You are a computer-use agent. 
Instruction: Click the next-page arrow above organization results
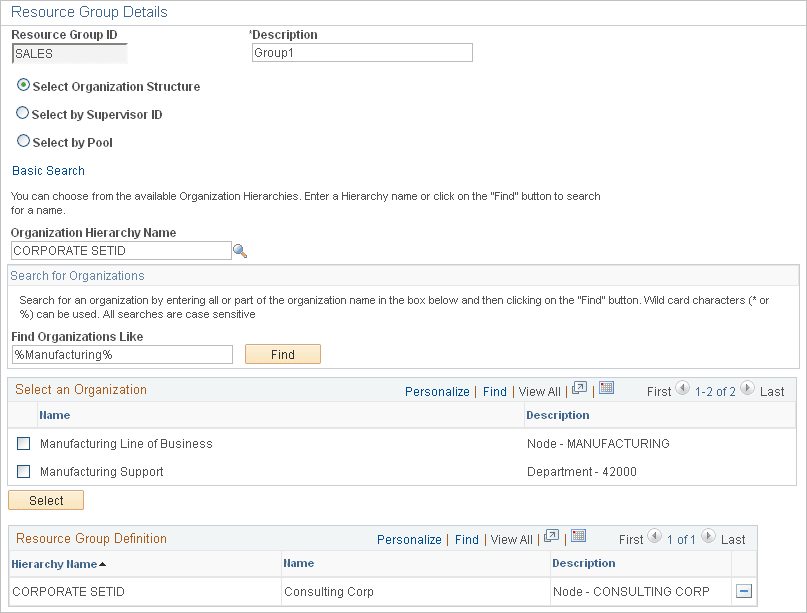coord(748,390)
